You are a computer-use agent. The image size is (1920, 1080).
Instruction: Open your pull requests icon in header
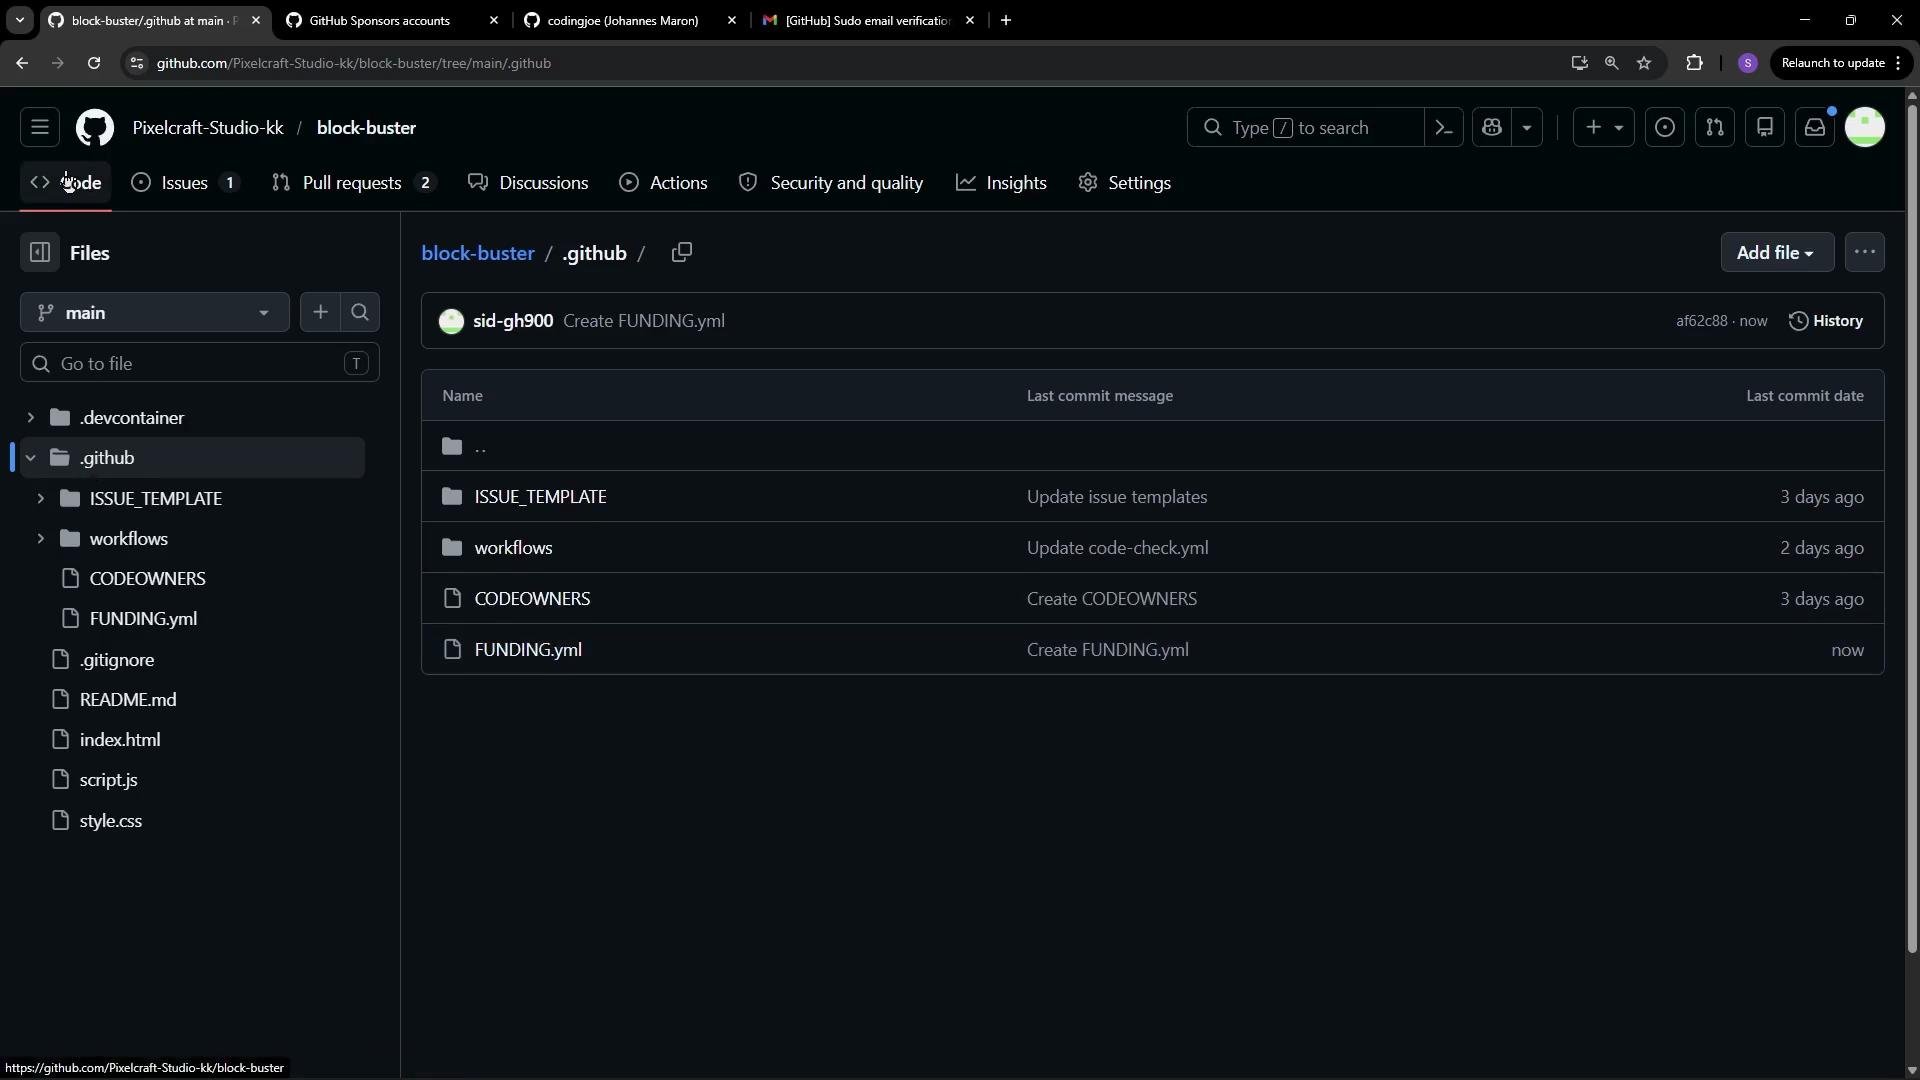(1715, 128)
